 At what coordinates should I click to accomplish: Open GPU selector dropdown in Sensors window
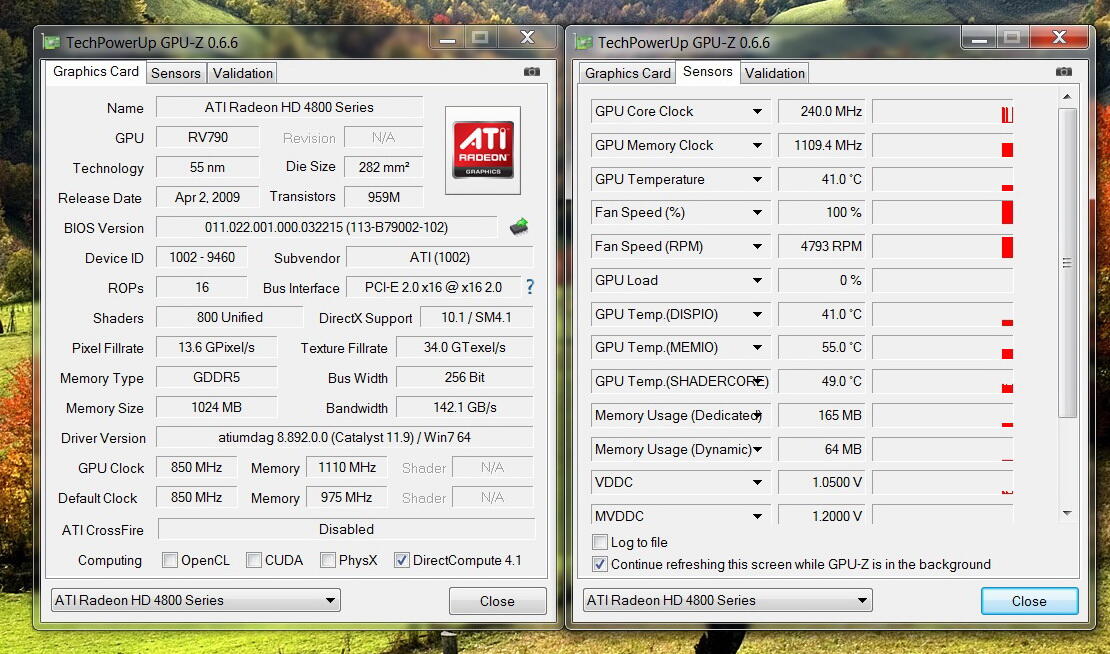point(728,600)
